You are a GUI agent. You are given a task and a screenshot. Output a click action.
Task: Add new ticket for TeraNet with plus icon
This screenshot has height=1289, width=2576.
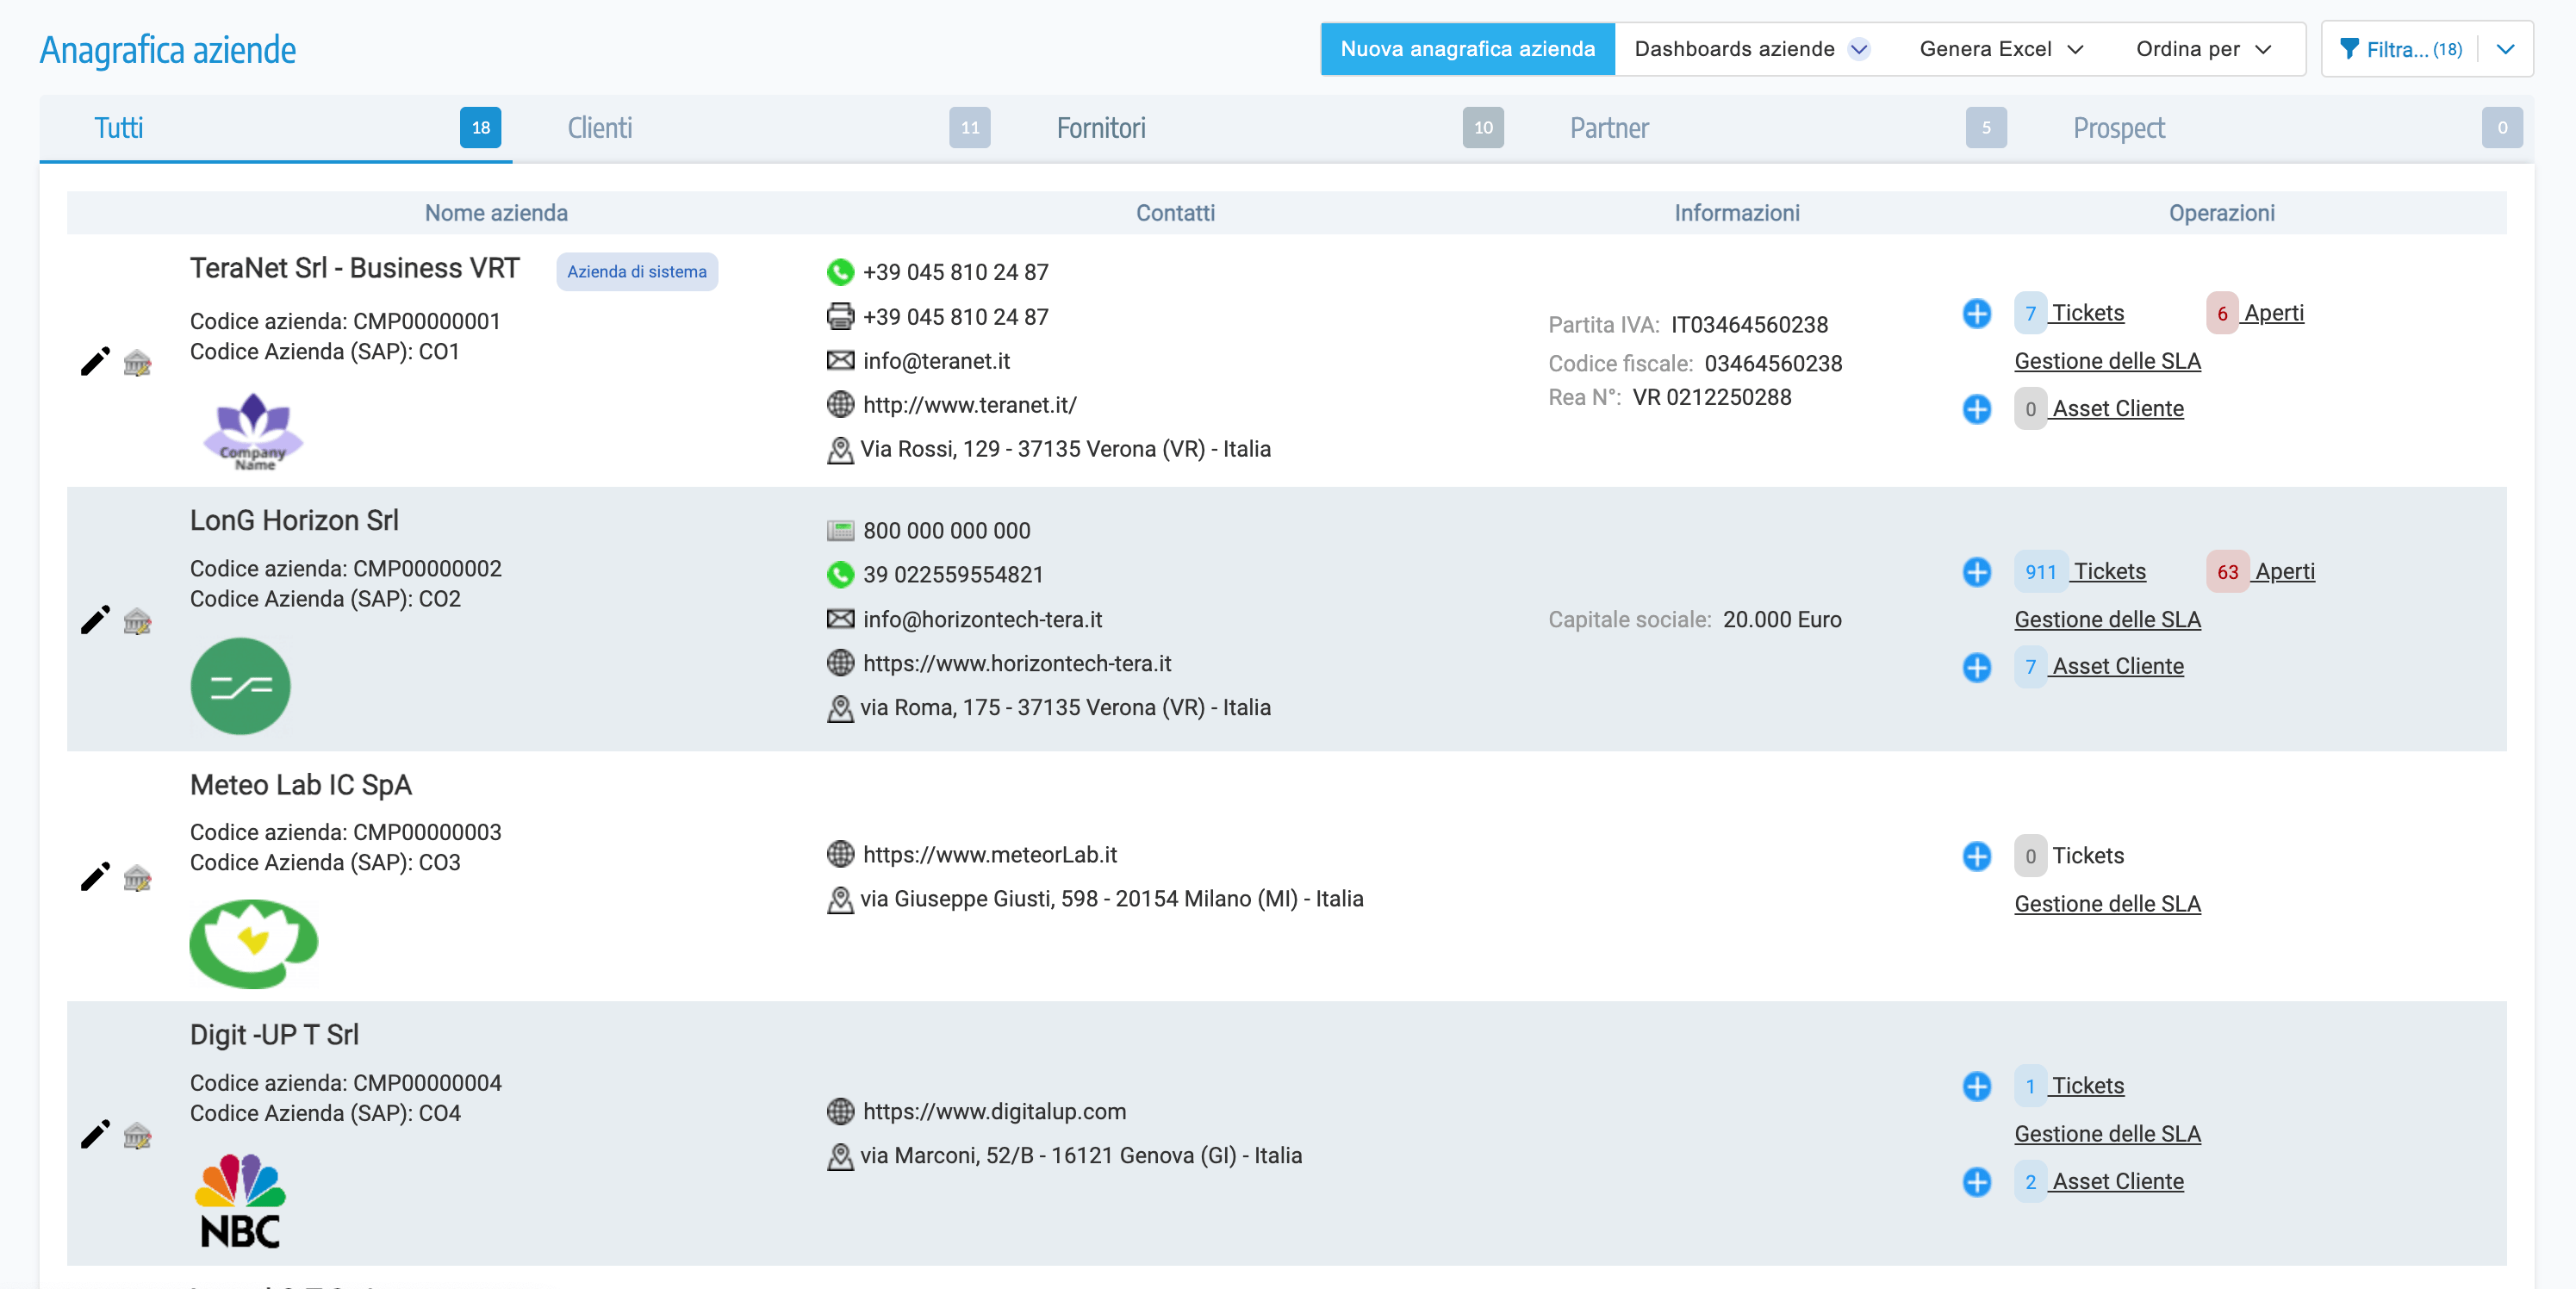(x=1976, y=313)
